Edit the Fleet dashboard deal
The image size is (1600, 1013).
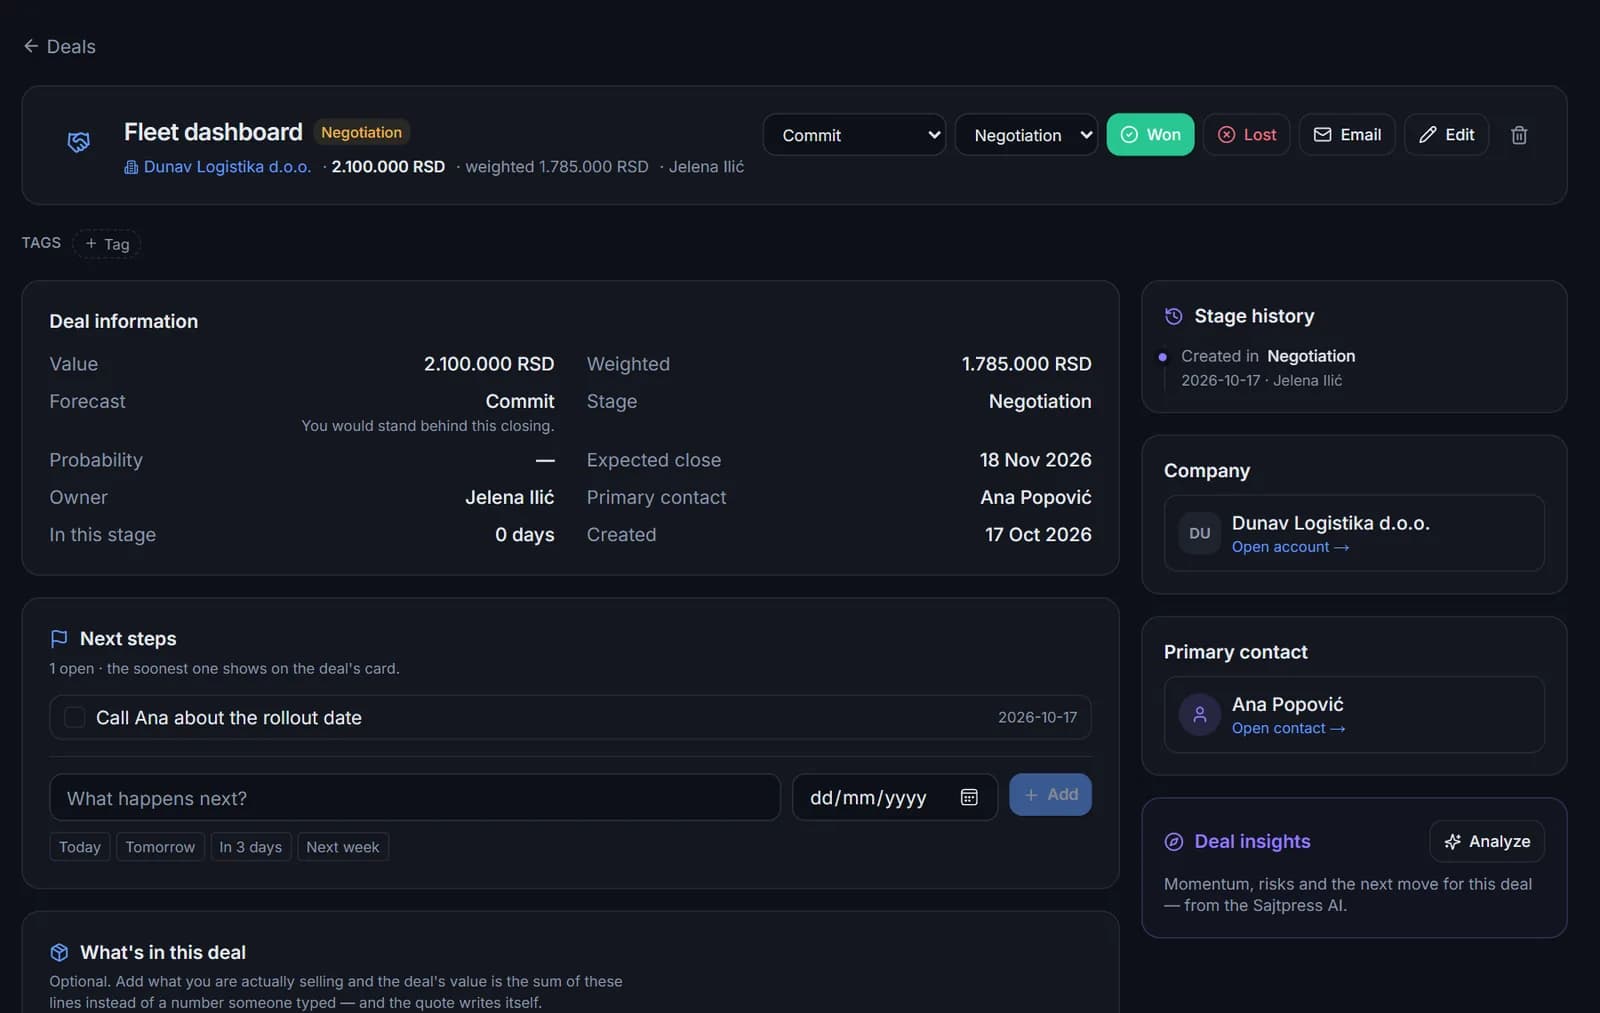click(x=1446, y=135)
